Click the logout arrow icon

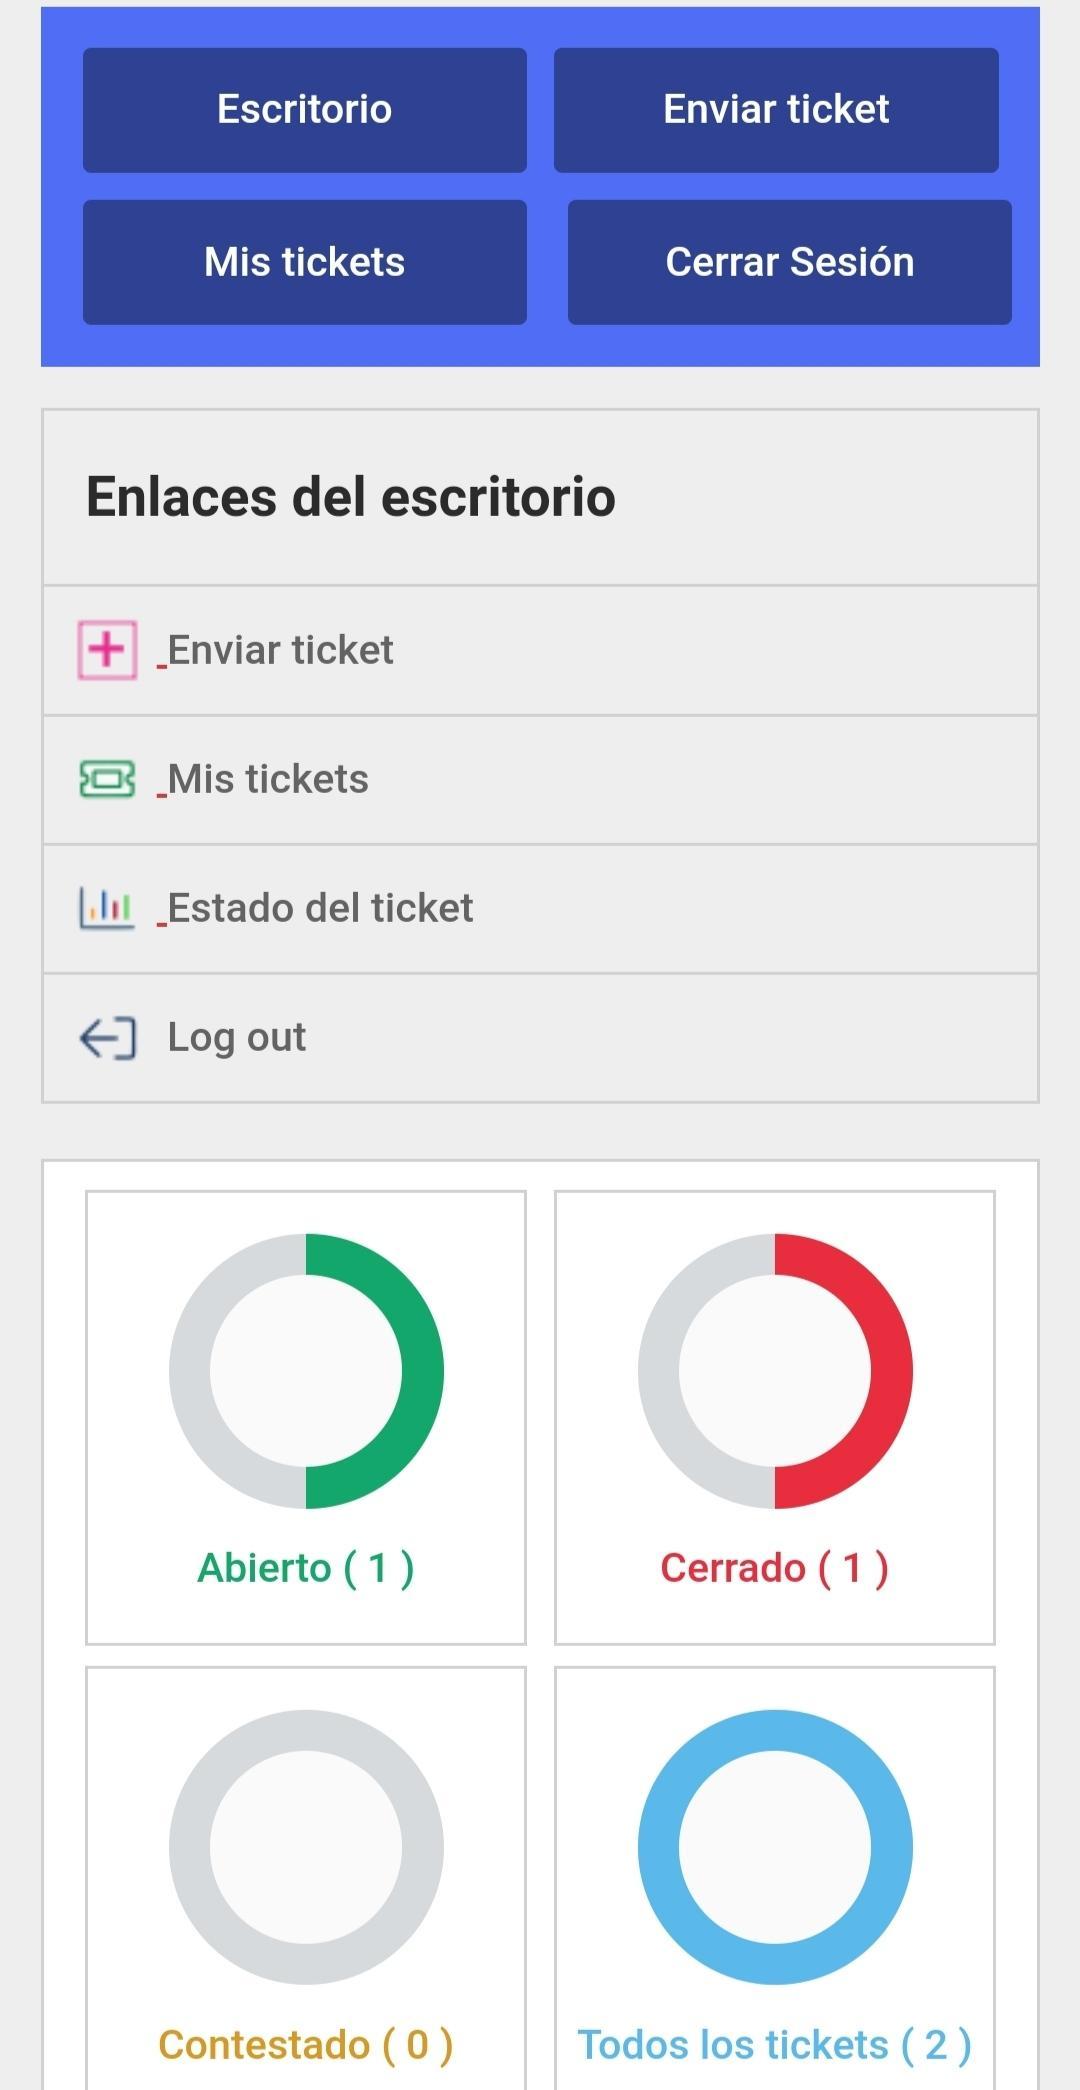pyautogui.click(x=107, y=1038)
